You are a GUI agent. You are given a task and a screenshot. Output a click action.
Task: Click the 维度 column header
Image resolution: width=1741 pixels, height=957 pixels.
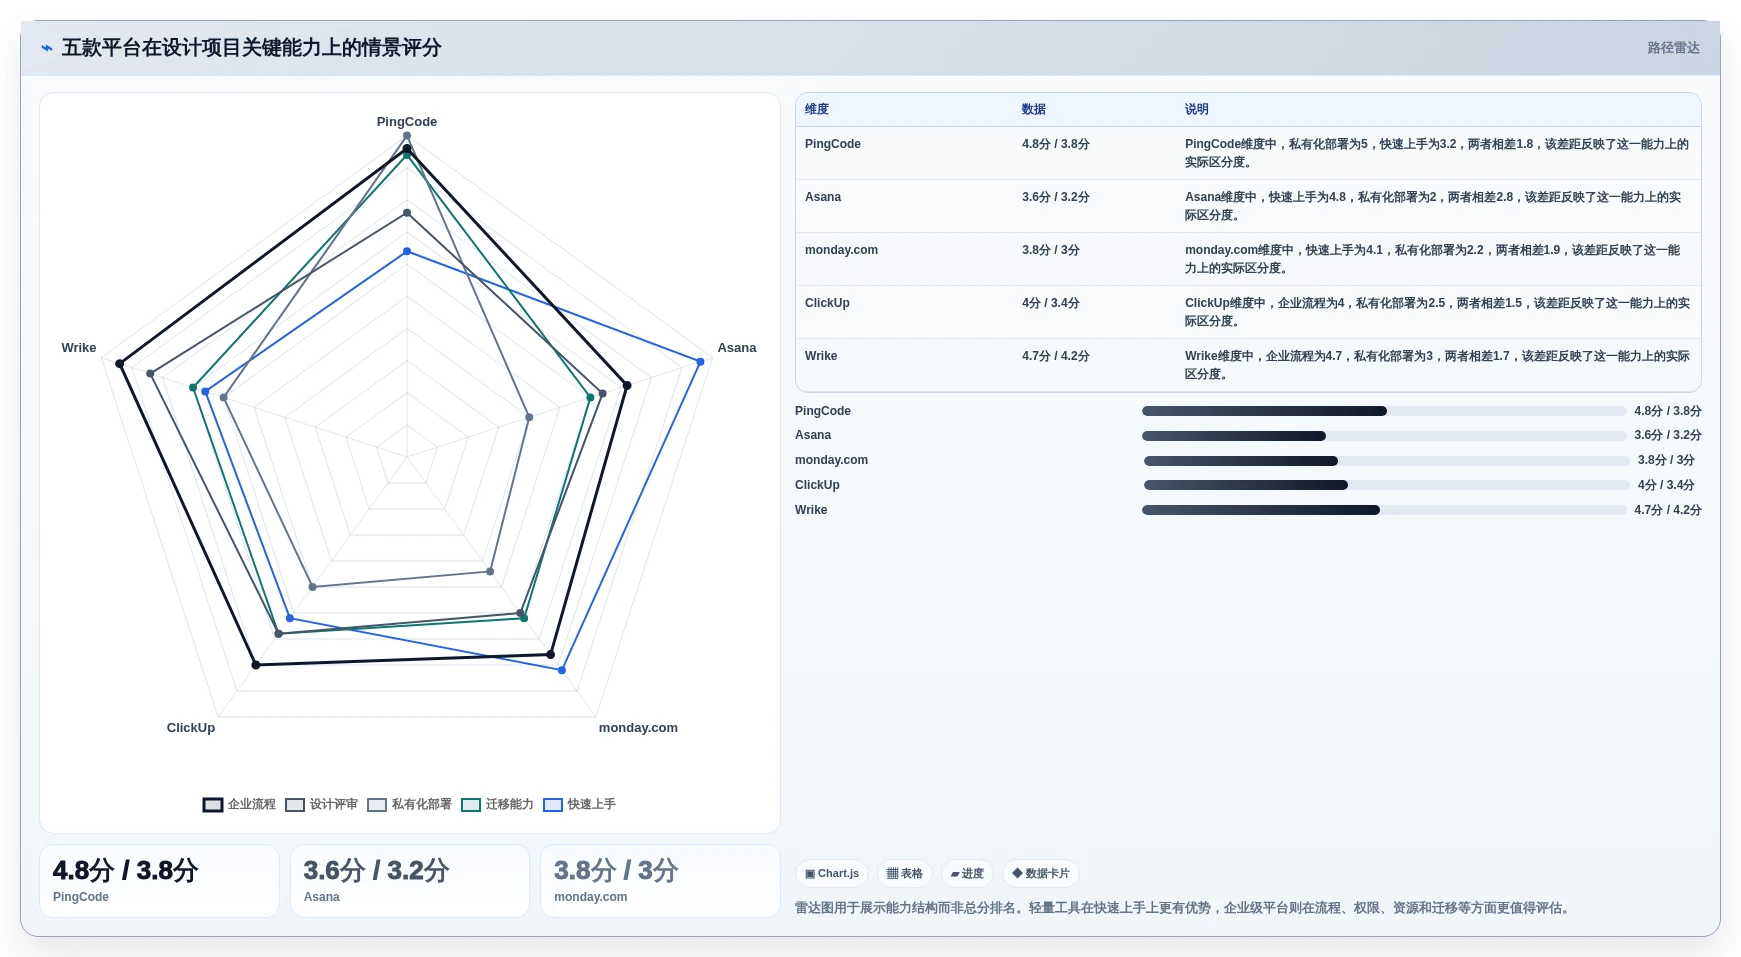point(817,109)
